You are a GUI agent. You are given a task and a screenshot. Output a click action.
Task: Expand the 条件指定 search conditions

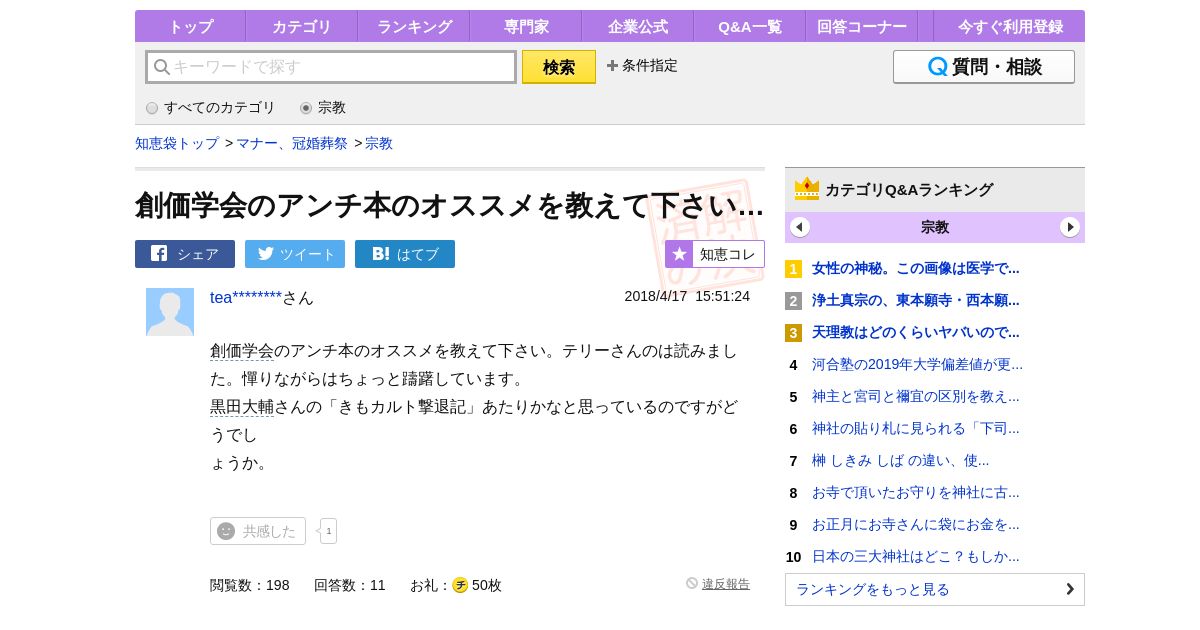[642, 66]
